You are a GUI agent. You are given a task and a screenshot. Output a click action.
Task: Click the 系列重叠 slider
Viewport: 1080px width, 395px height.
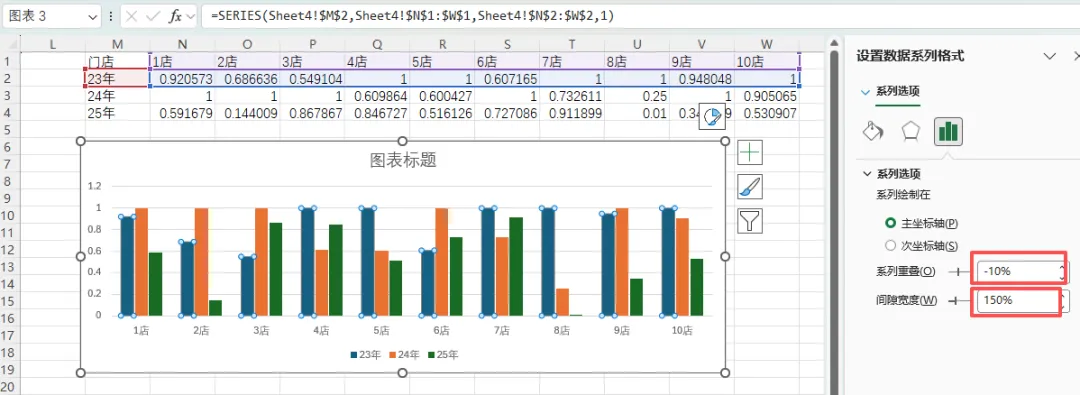pos(957,272)
